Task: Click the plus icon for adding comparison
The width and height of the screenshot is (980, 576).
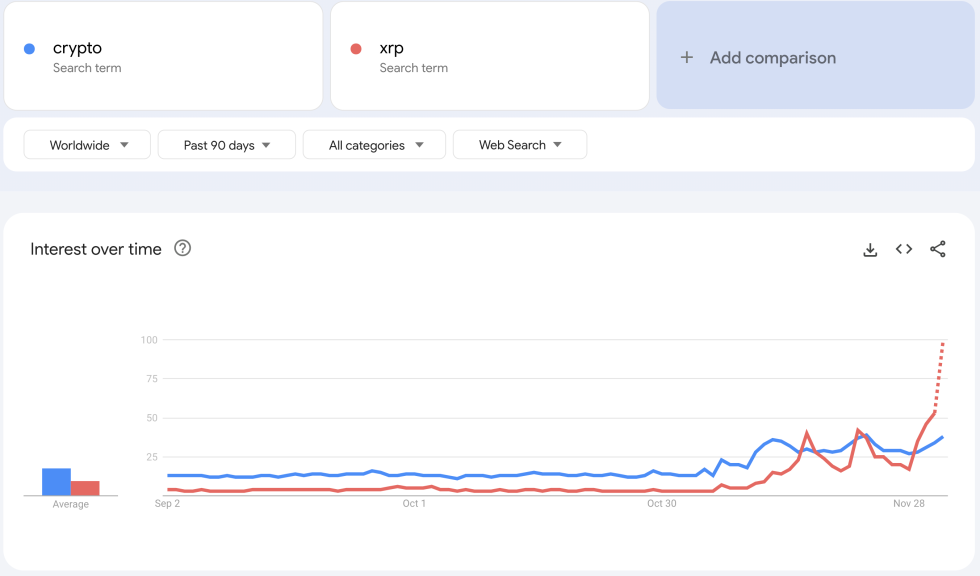Action: (687, 58)
